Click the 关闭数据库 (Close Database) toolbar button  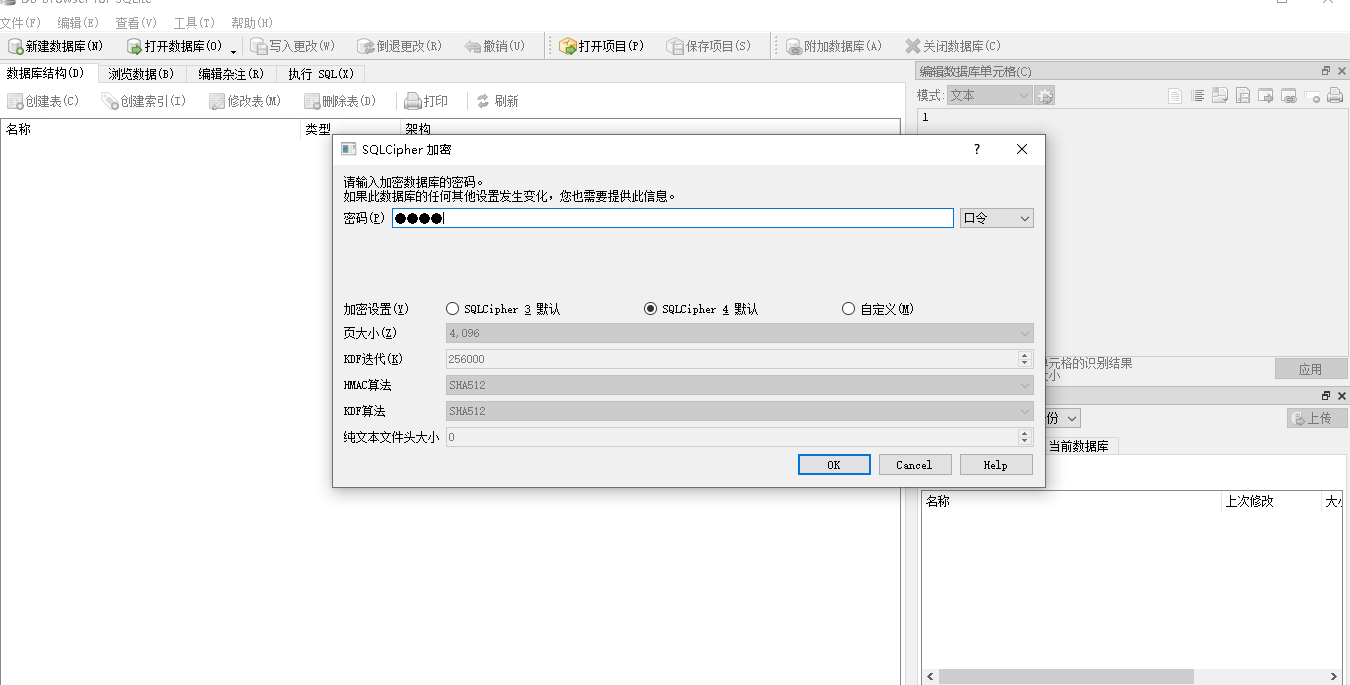(x=953, y=46)
